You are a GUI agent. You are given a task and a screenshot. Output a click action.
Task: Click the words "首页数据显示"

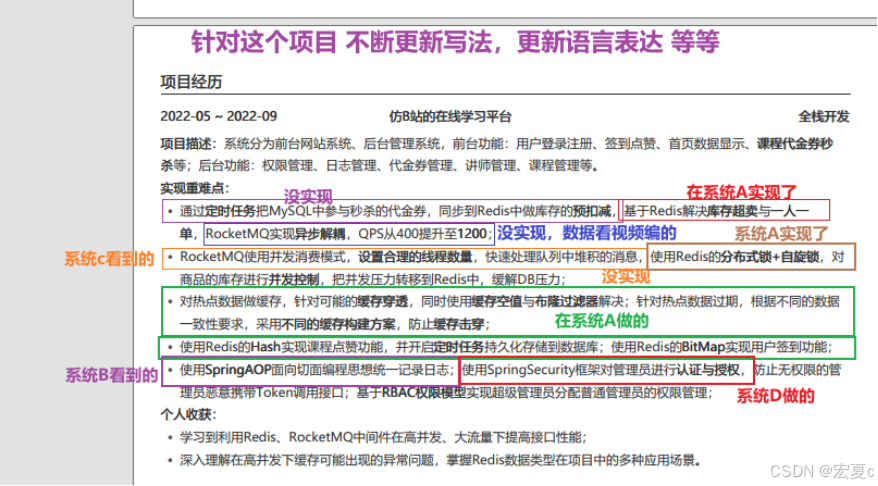click(x=706, y=144)
